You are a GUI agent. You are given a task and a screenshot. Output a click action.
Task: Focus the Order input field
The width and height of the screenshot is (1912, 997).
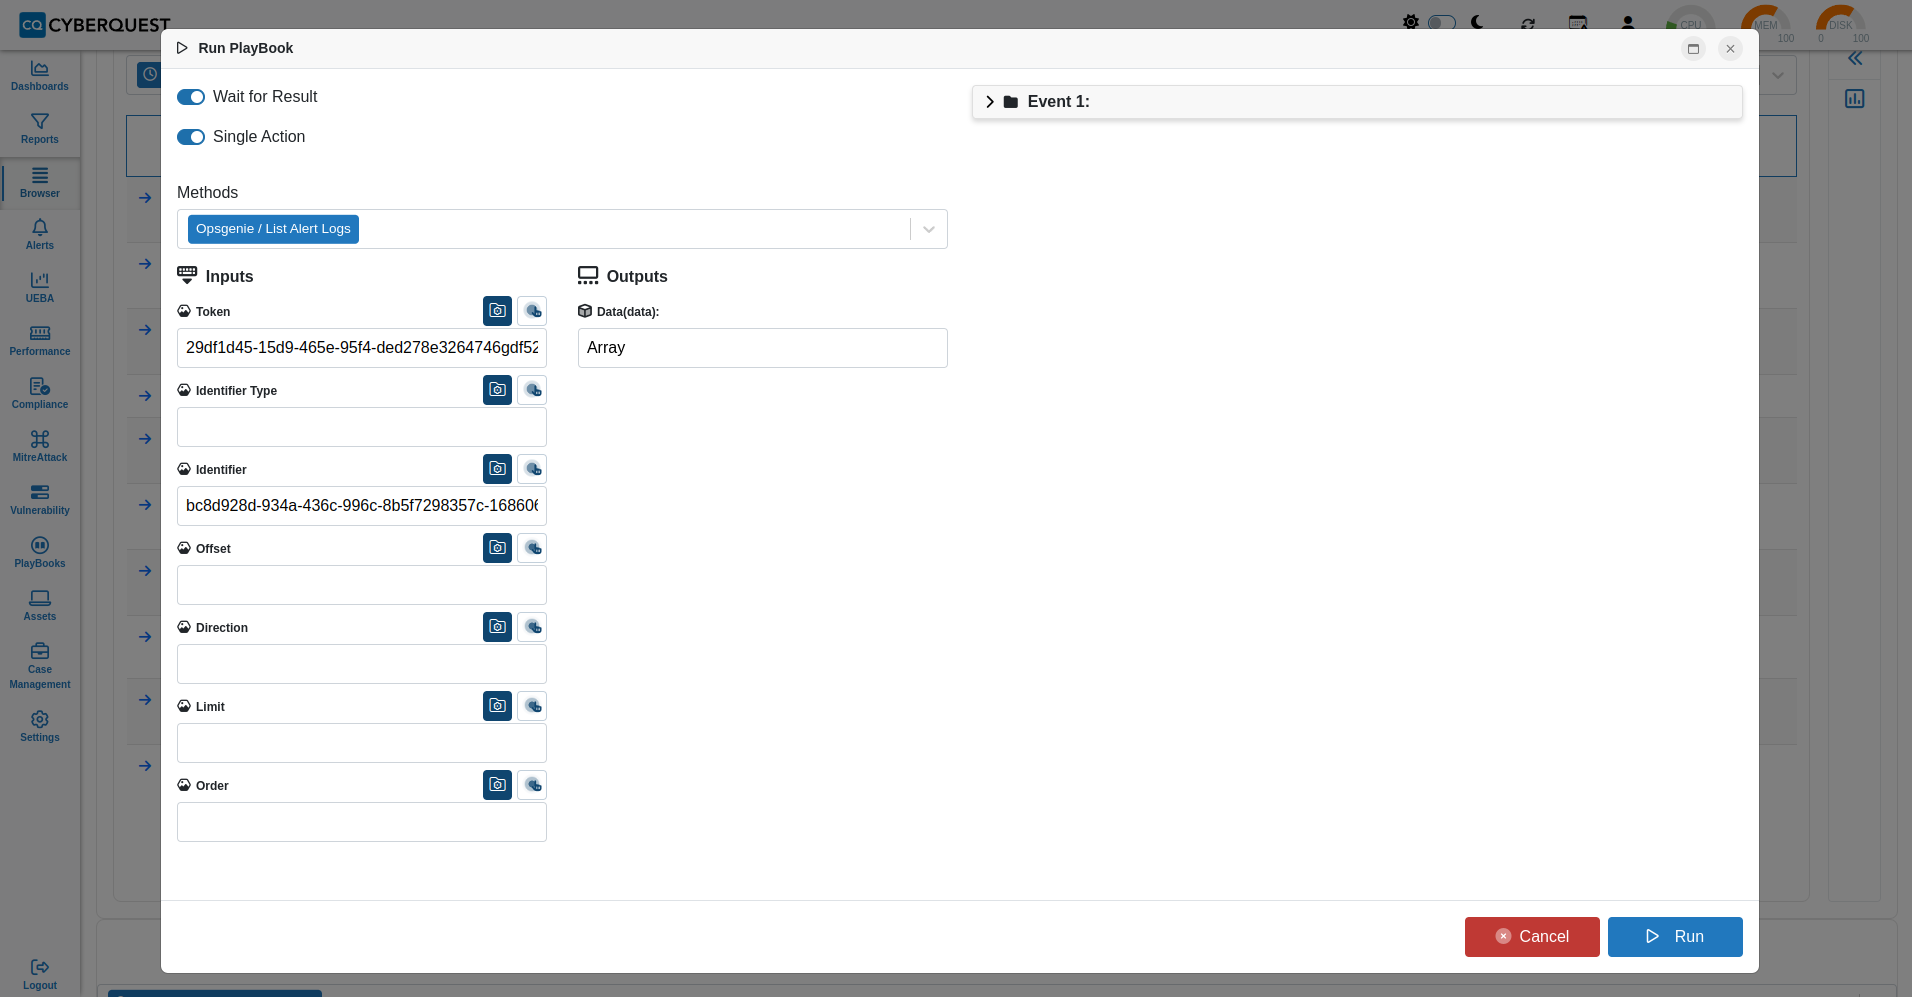click(x=362, y=822)
